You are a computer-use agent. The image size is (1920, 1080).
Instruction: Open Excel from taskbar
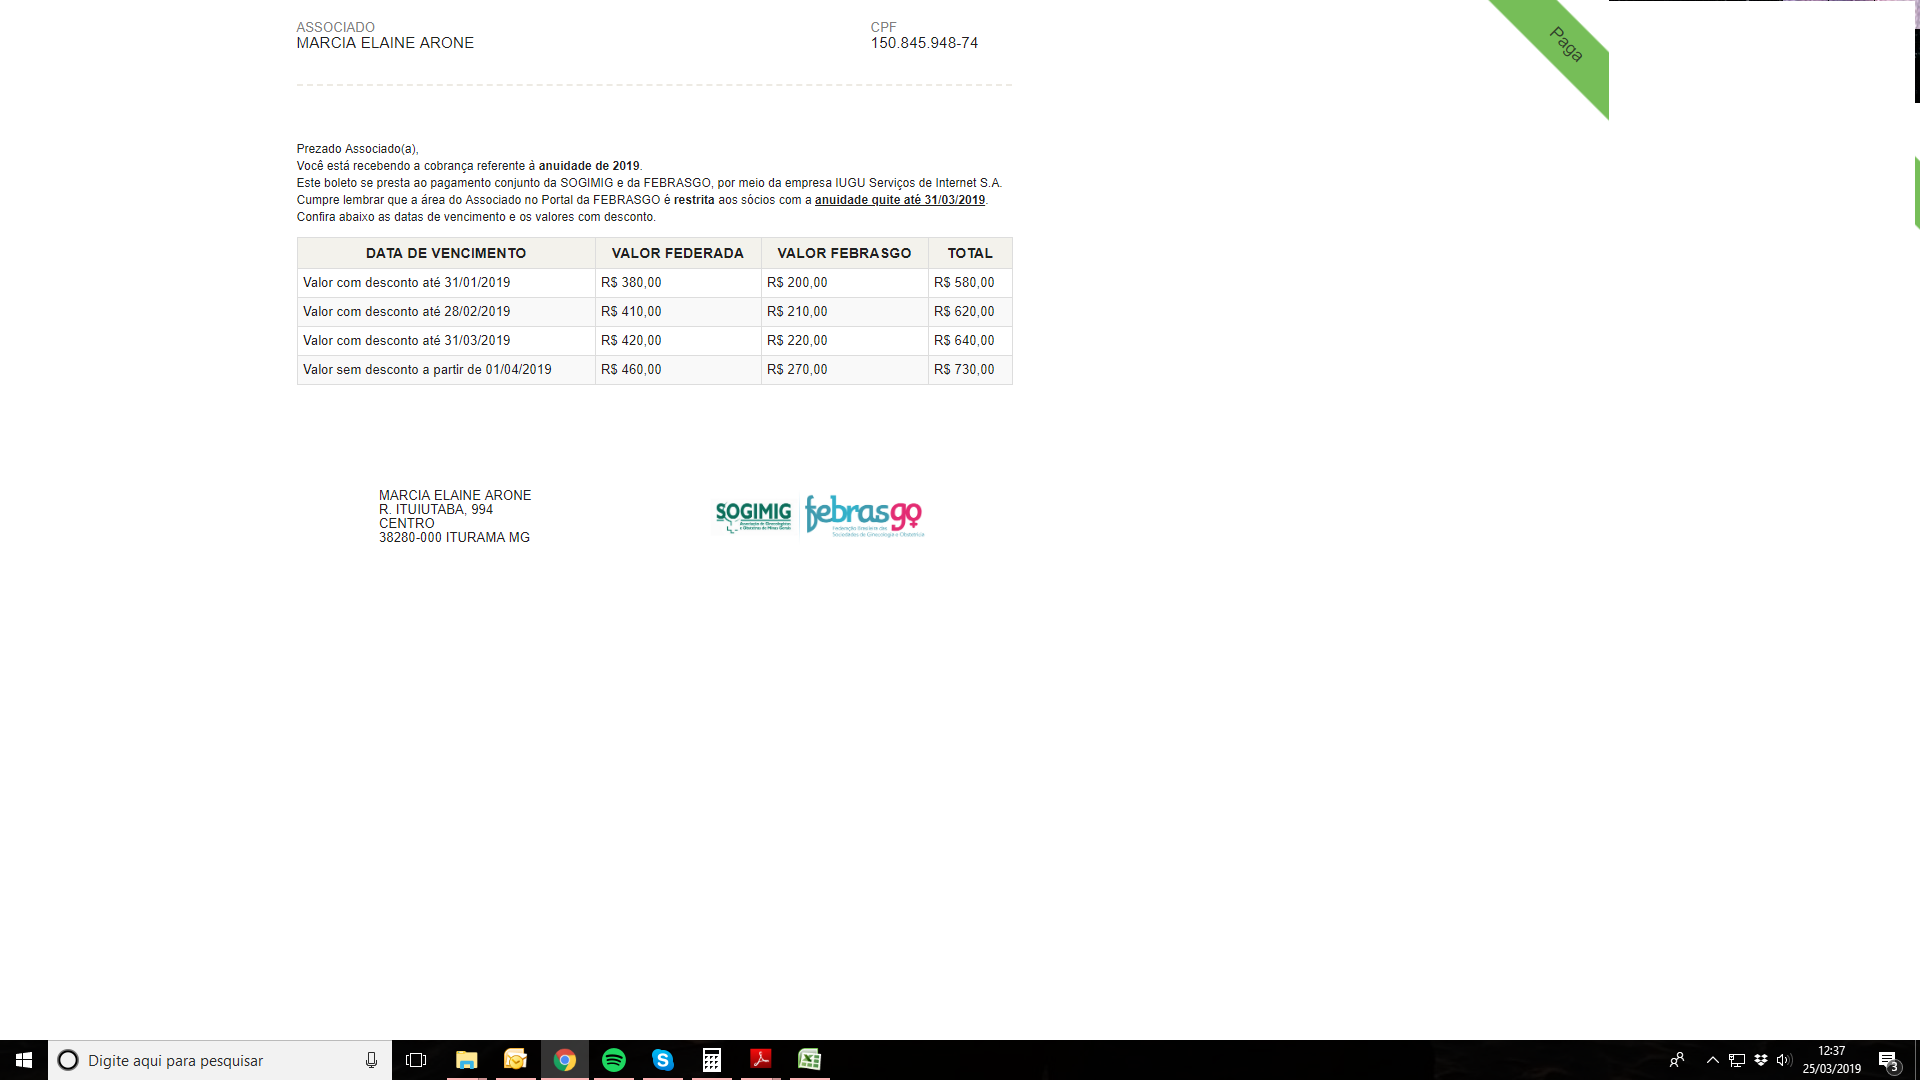coord(810,1060)
